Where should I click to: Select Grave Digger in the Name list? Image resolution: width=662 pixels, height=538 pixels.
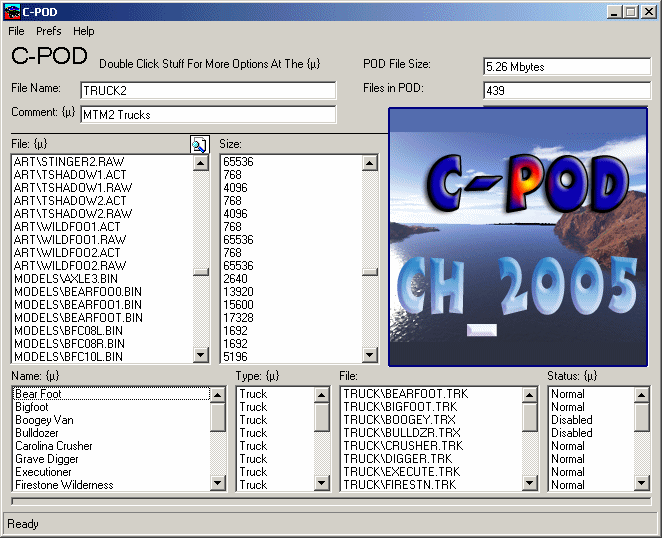(47, 459)
